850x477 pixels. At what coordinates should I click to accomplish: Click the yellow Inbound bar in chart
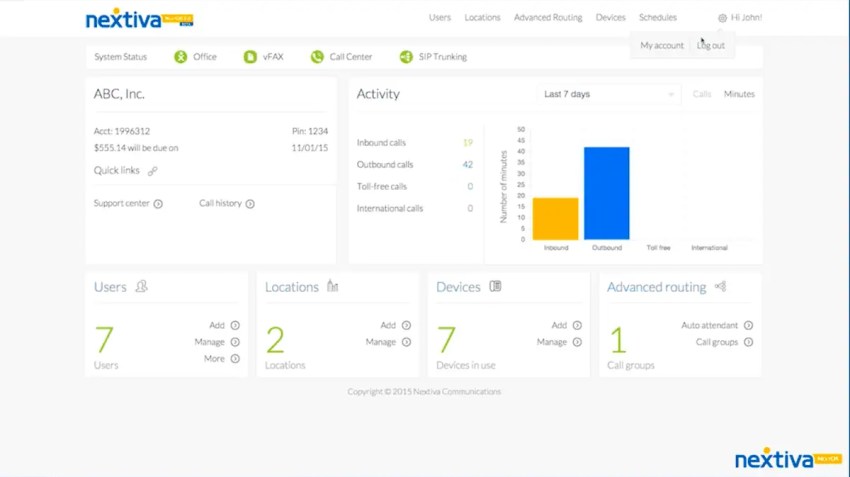[x=555, y=218]
